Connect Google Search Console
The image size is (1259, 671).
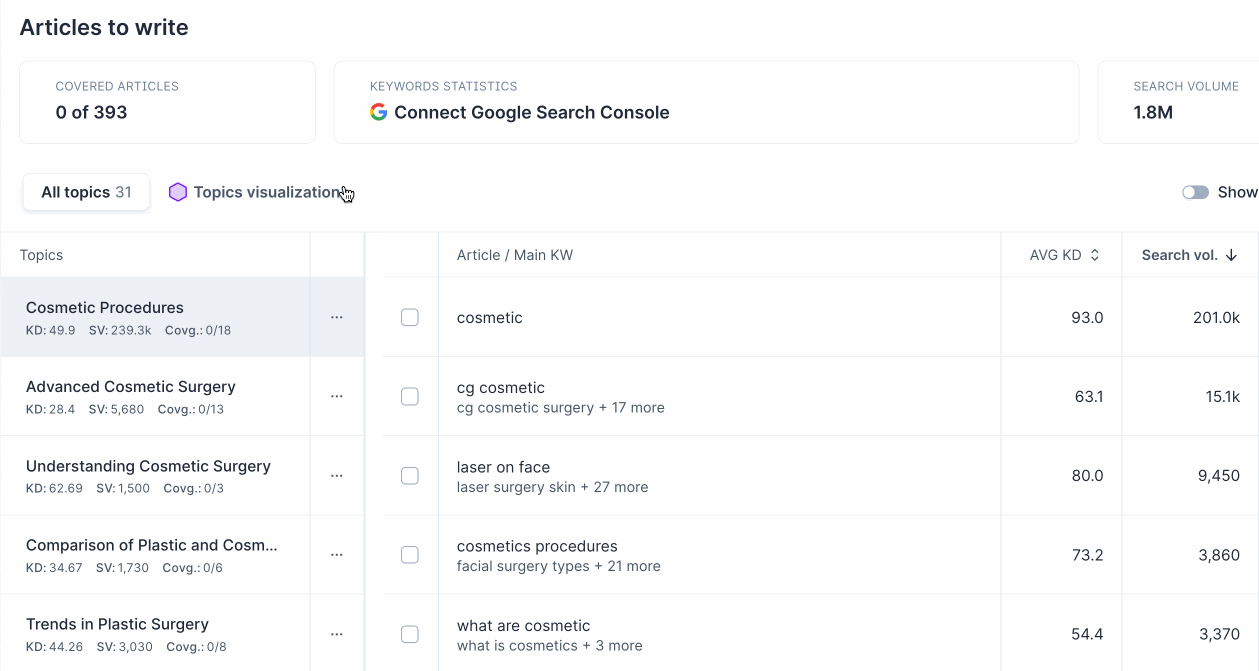click(531, 112)
